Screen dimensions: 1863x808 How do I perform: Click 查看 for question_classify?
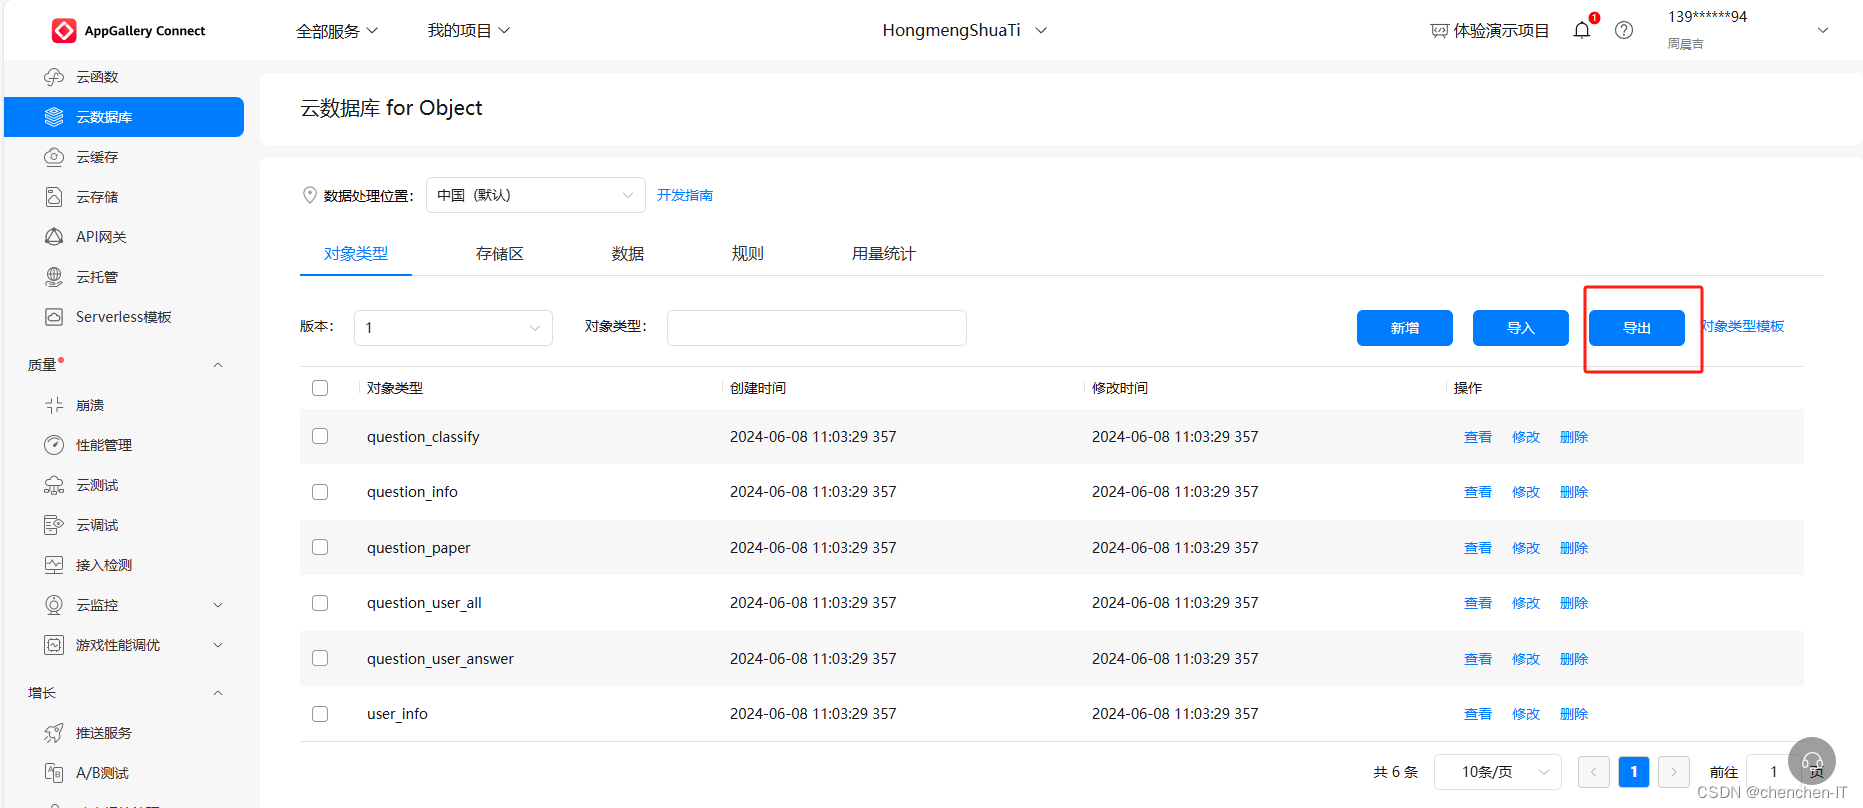point(1478,437)
